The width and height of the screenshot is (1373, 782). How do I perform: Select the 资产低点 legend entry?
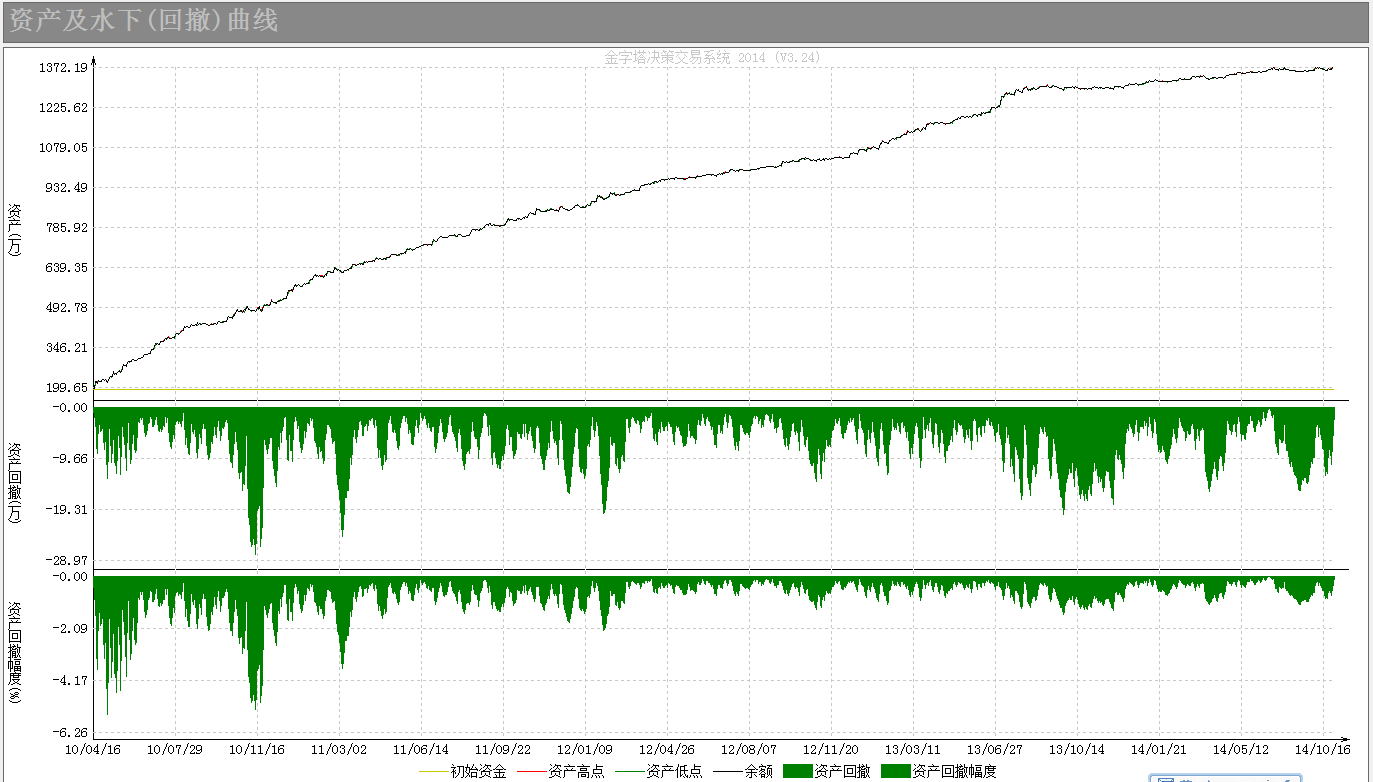point(658,772)
